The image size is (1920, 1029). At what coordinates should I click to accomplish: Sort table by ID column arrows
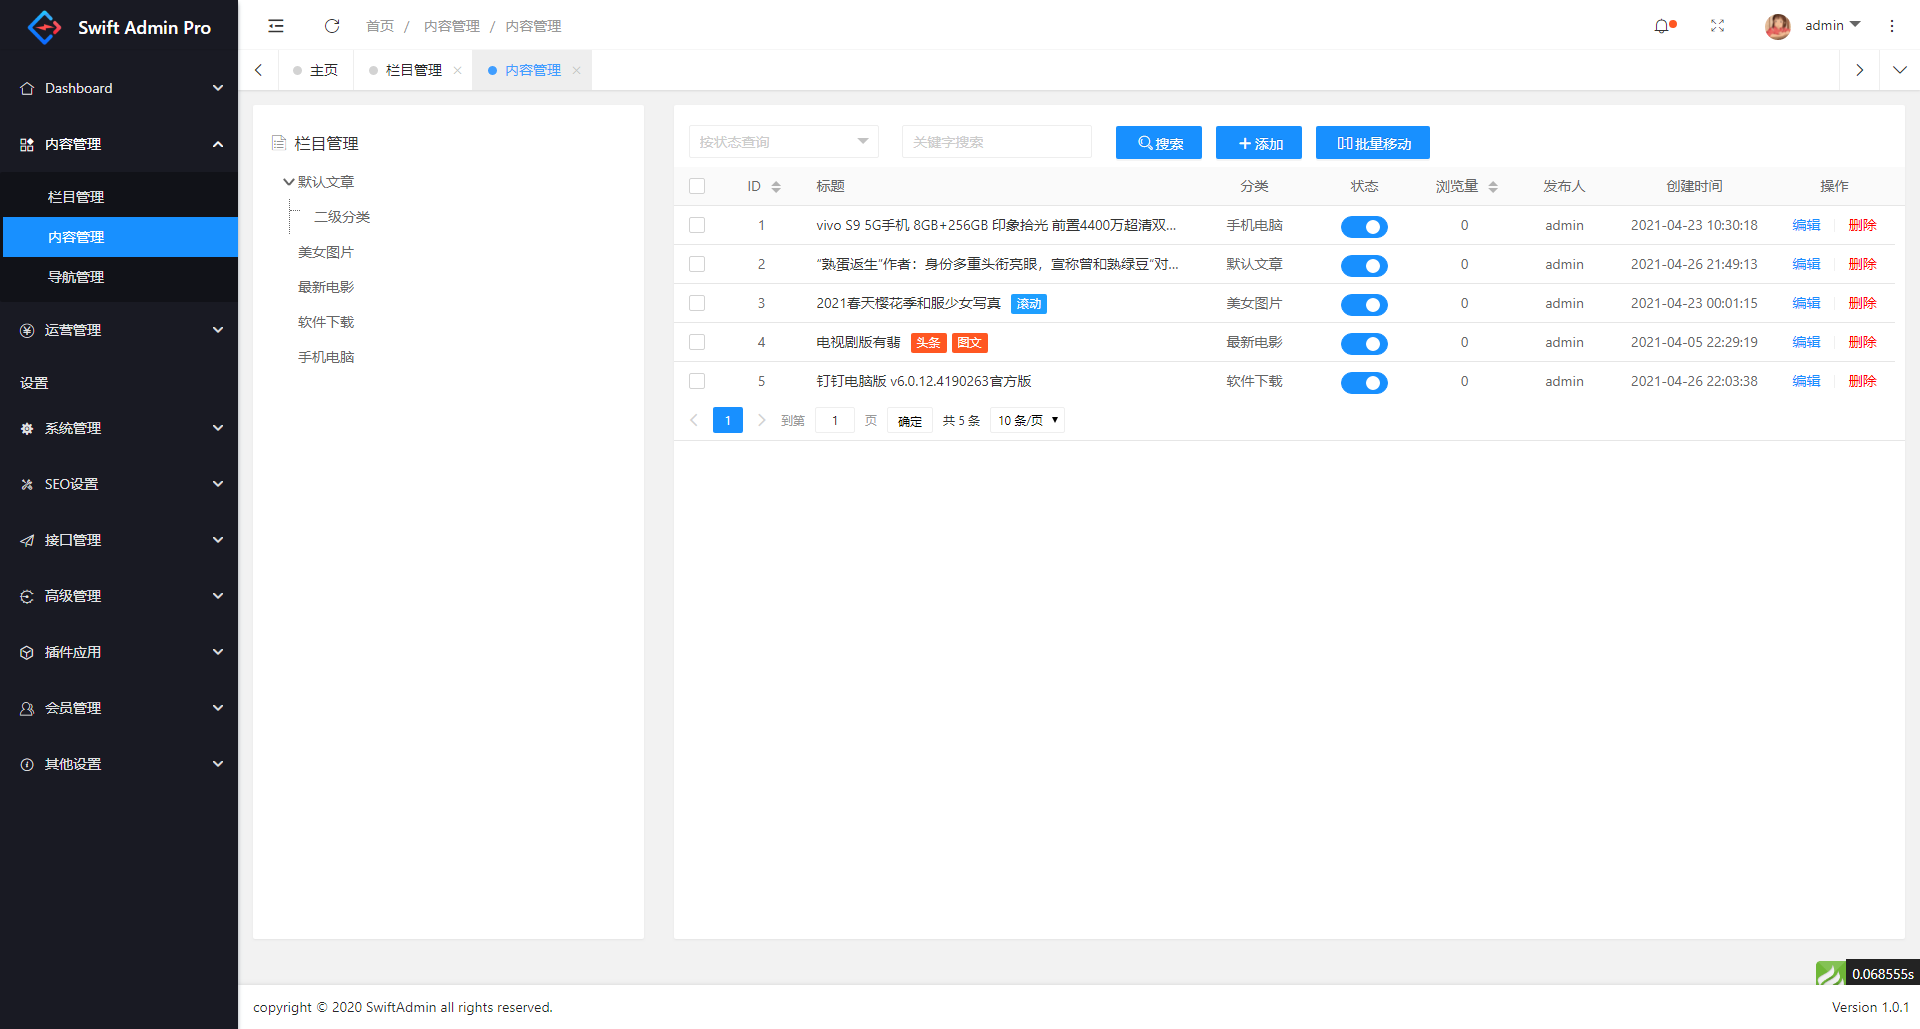[776, 187]
